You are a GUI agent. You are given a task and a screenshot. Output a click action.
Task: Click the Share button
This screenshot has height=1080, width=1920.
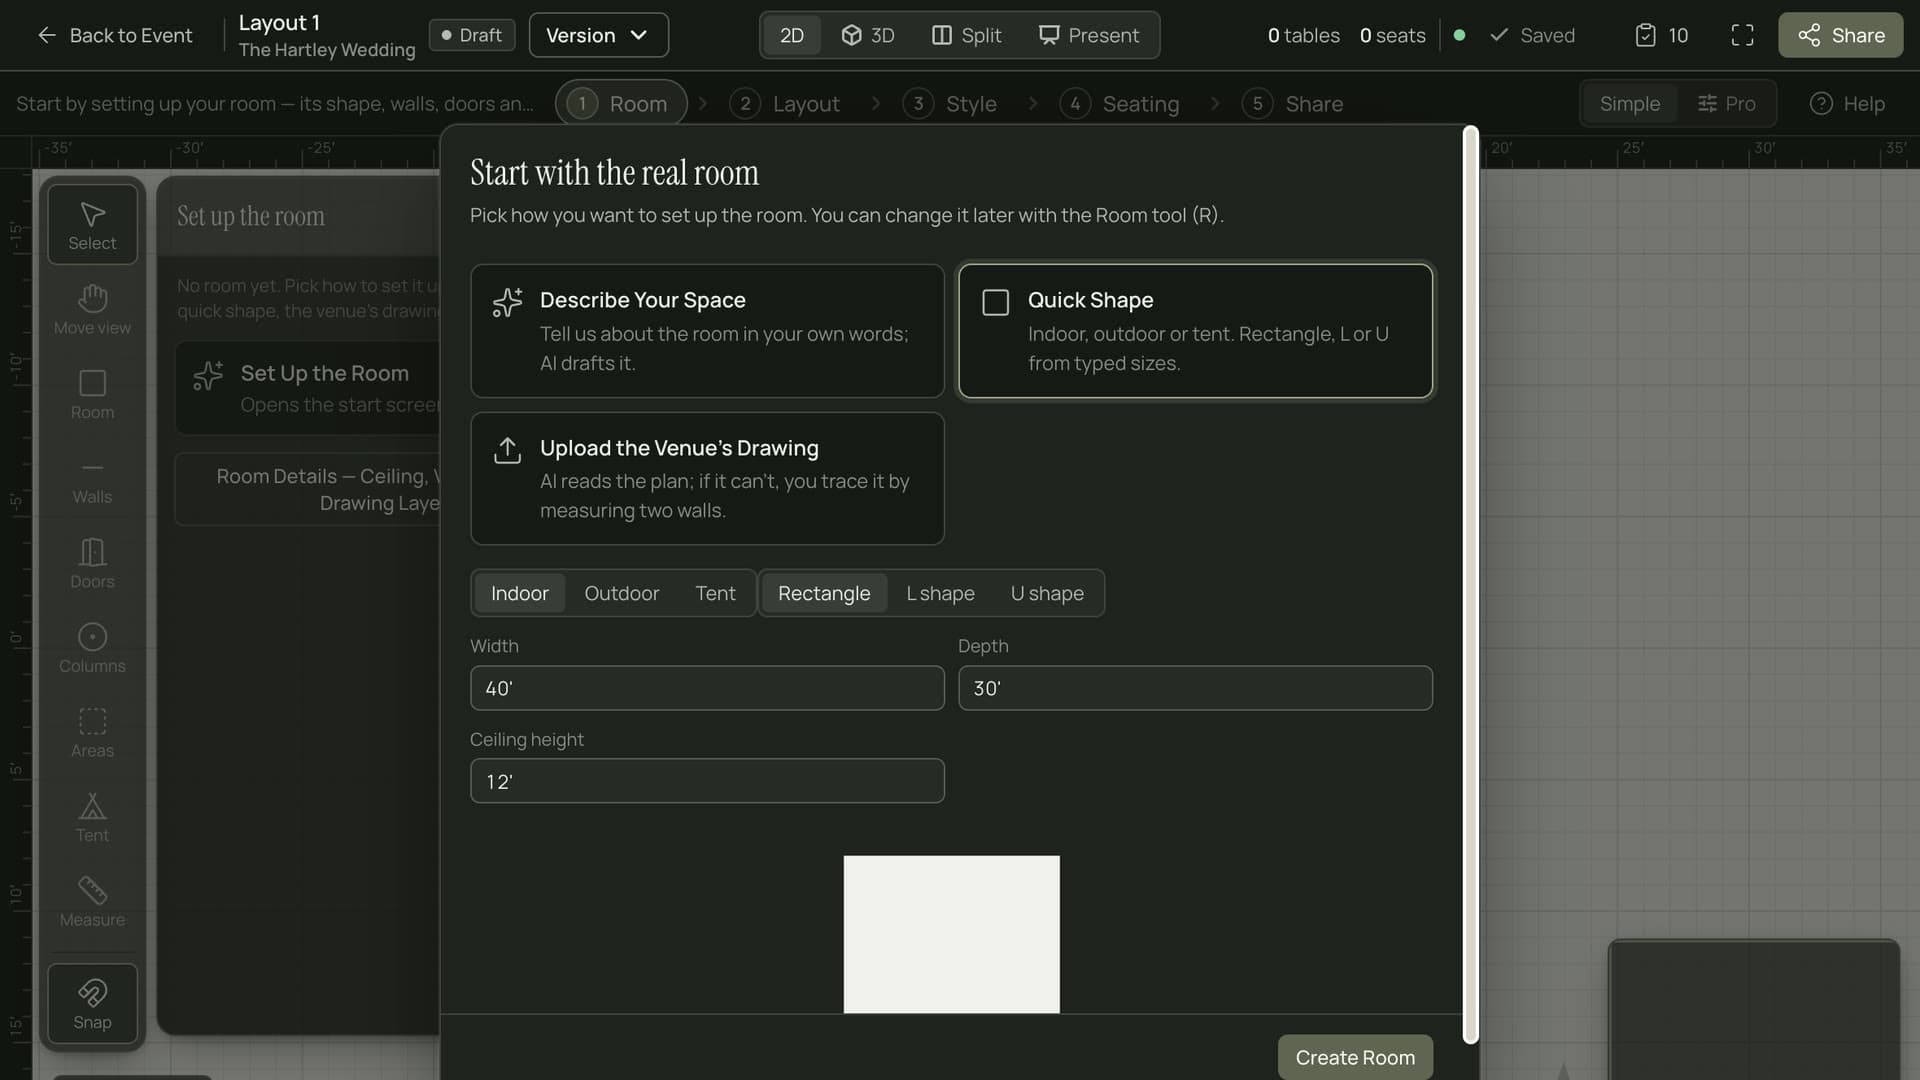coord(1840,35)
